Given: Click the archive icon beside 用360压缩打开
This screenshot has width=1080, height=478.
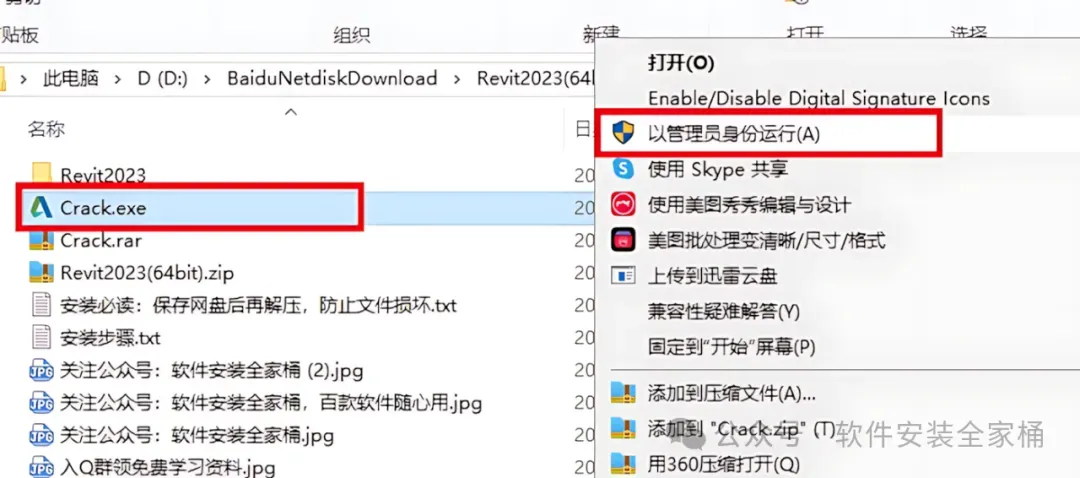Looking at the screenshot, I should [x=623, y=463].
